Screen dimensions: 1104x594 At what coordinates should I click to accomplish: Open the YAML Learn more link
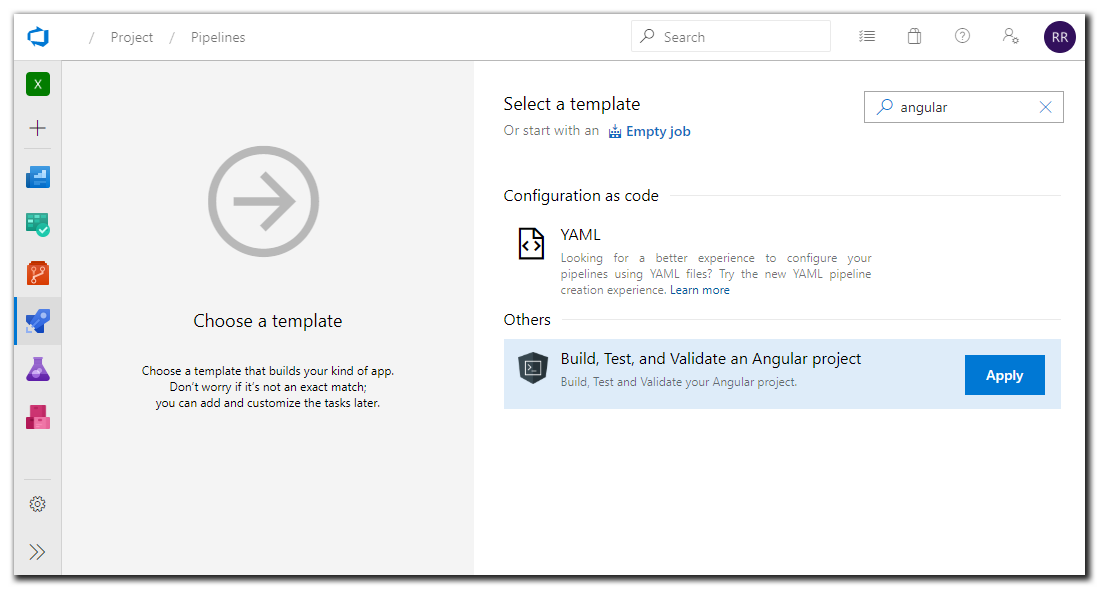700,290
